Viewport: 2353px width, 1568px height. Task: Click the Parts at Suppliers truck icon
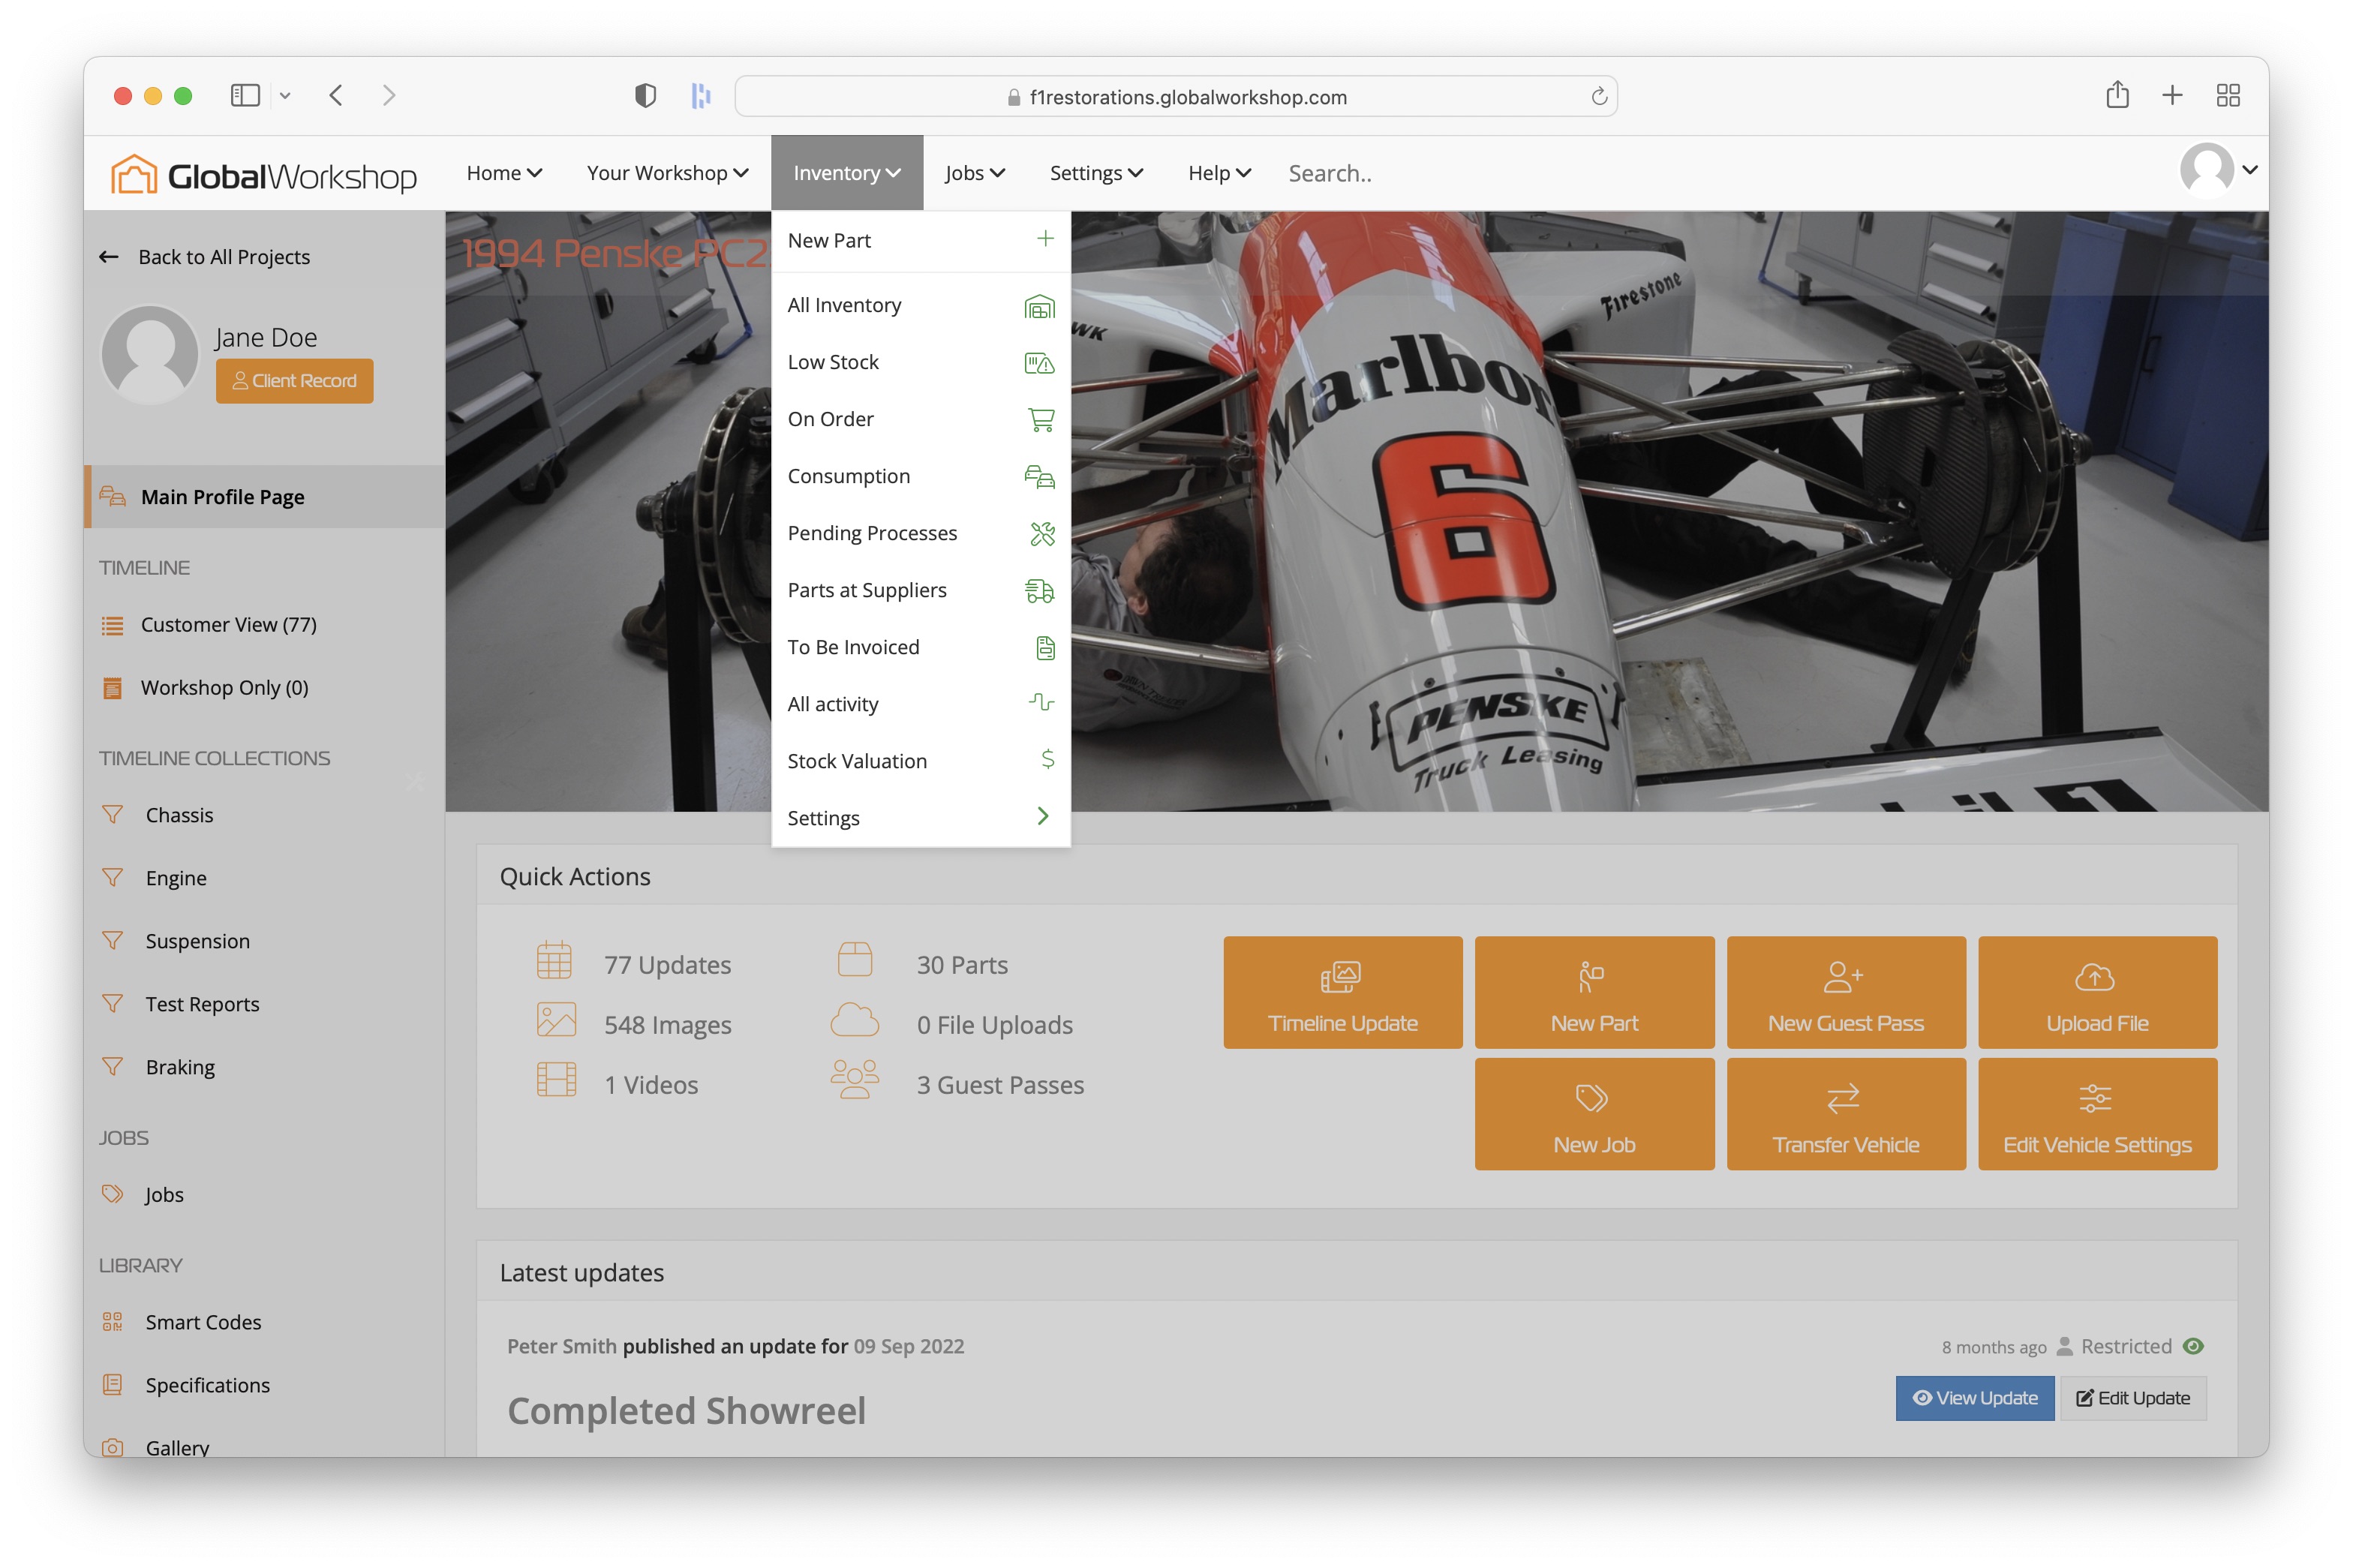coord(1040,590)
